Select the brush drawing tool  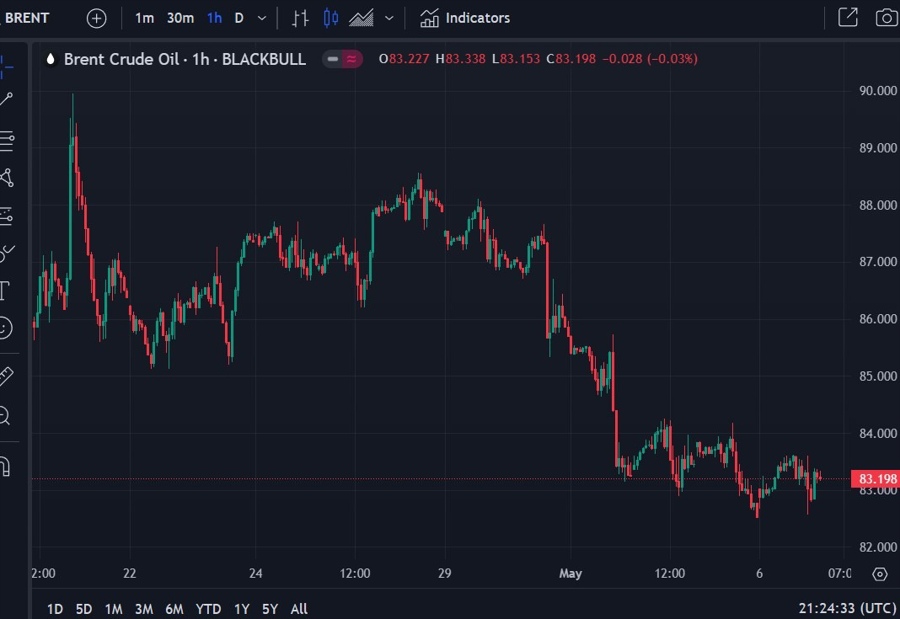pos(6,253)
